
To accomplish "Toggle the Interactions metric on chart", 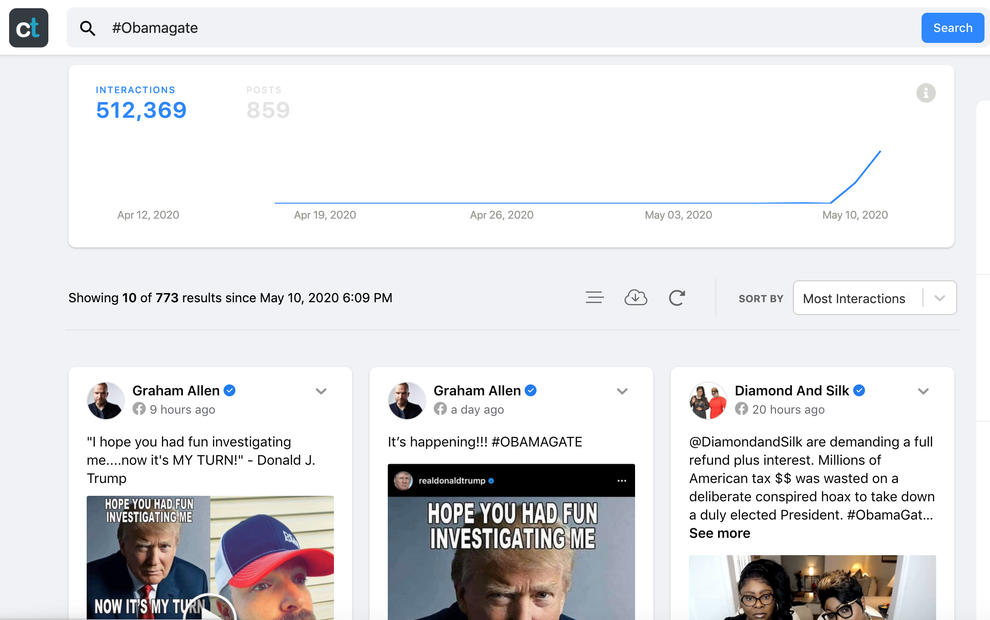I will pyautogui.click(x=141, y=103).
